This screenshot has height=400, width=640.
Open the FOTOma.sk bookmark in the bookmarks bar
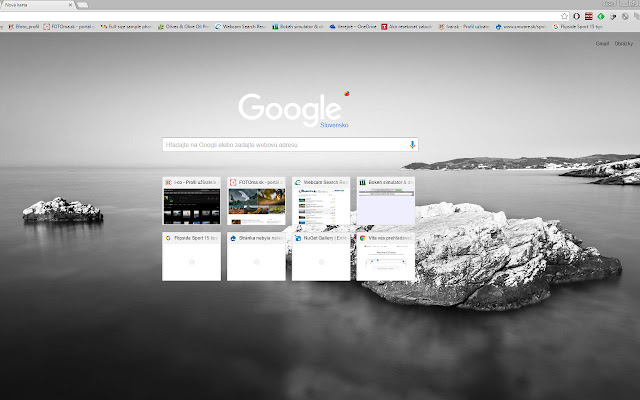[69, 27]
